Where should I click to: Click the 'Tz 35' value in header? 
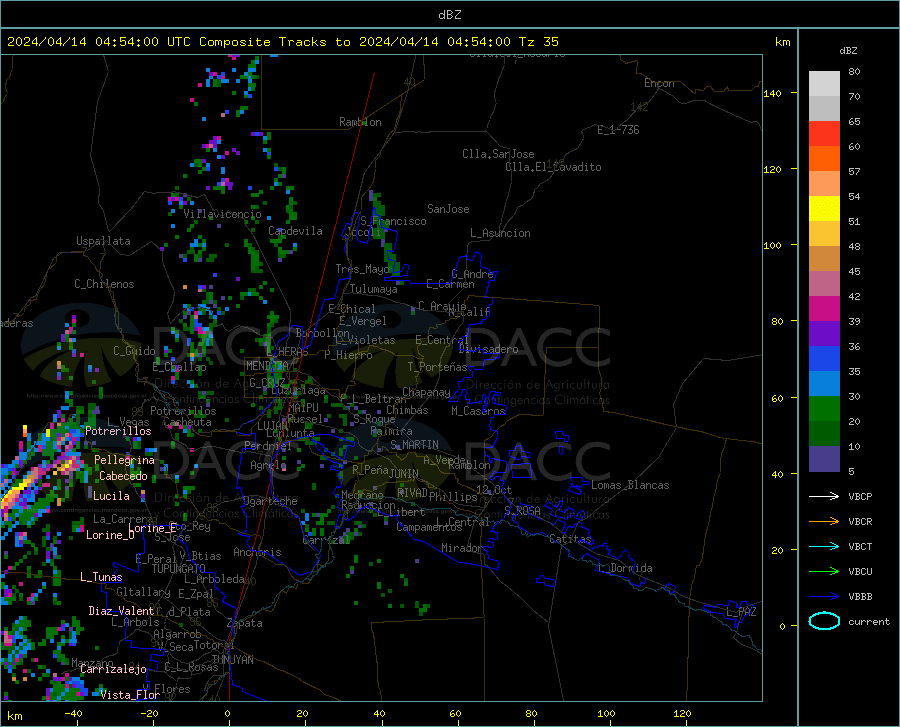538,42
